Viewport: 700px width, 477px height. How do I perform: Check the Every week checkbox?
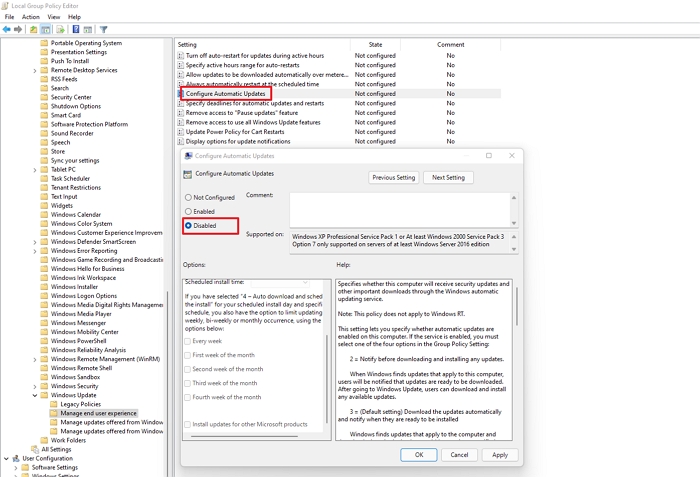[x=188, y=341]
